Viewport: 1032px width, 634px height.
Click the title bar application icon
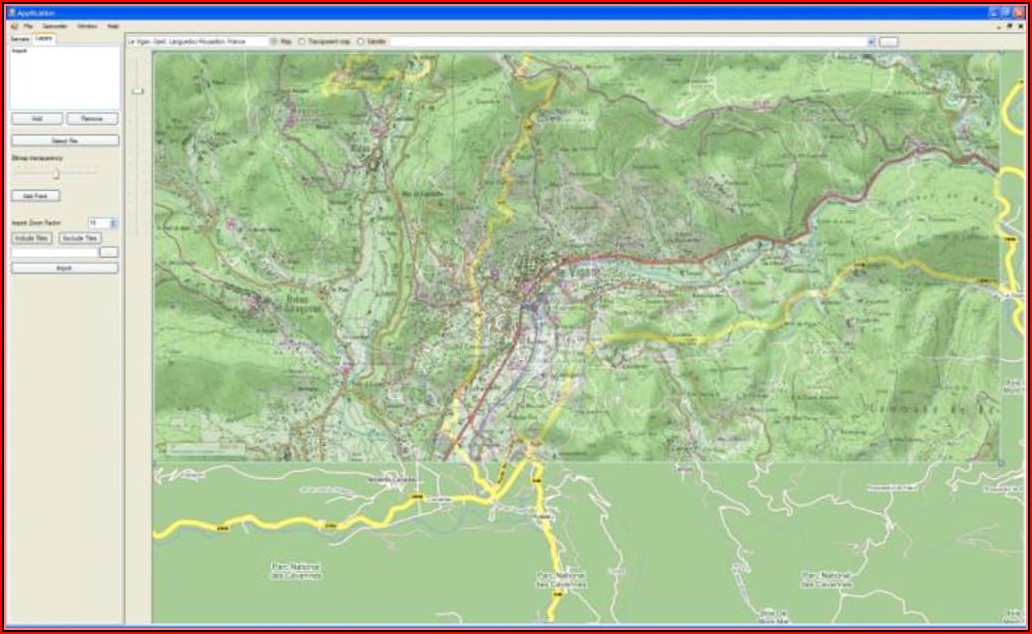click(x=11, y=12)
